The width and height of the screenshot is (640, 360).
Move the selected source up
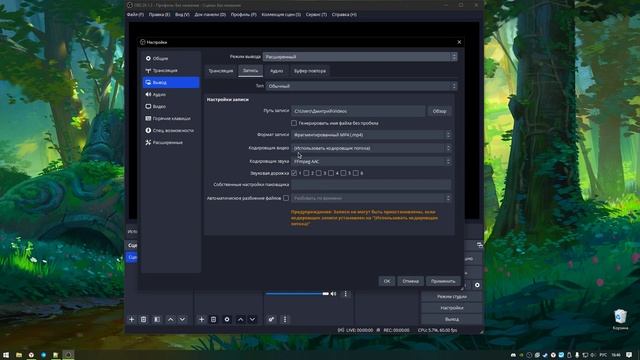click(x=240, y=319)
